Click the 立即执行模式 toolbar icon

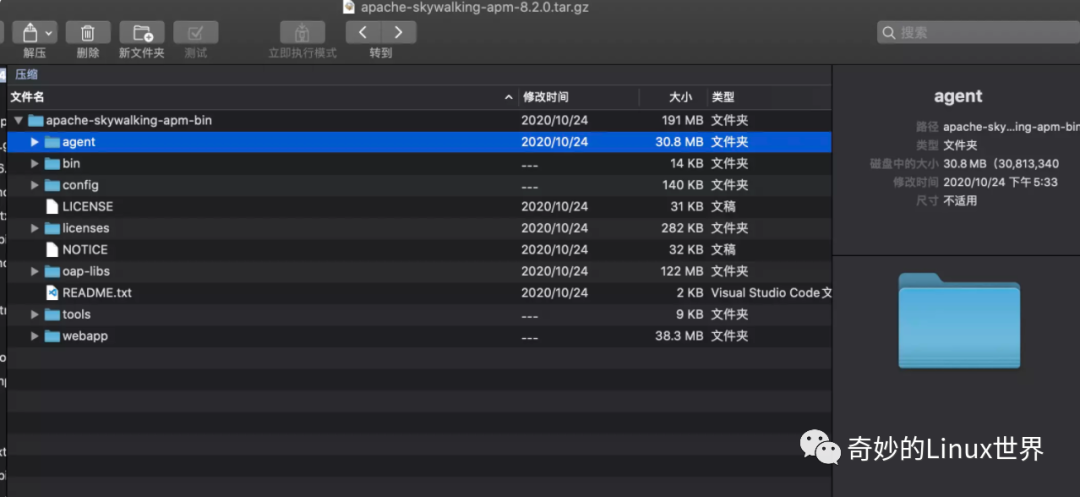(302, 32)
